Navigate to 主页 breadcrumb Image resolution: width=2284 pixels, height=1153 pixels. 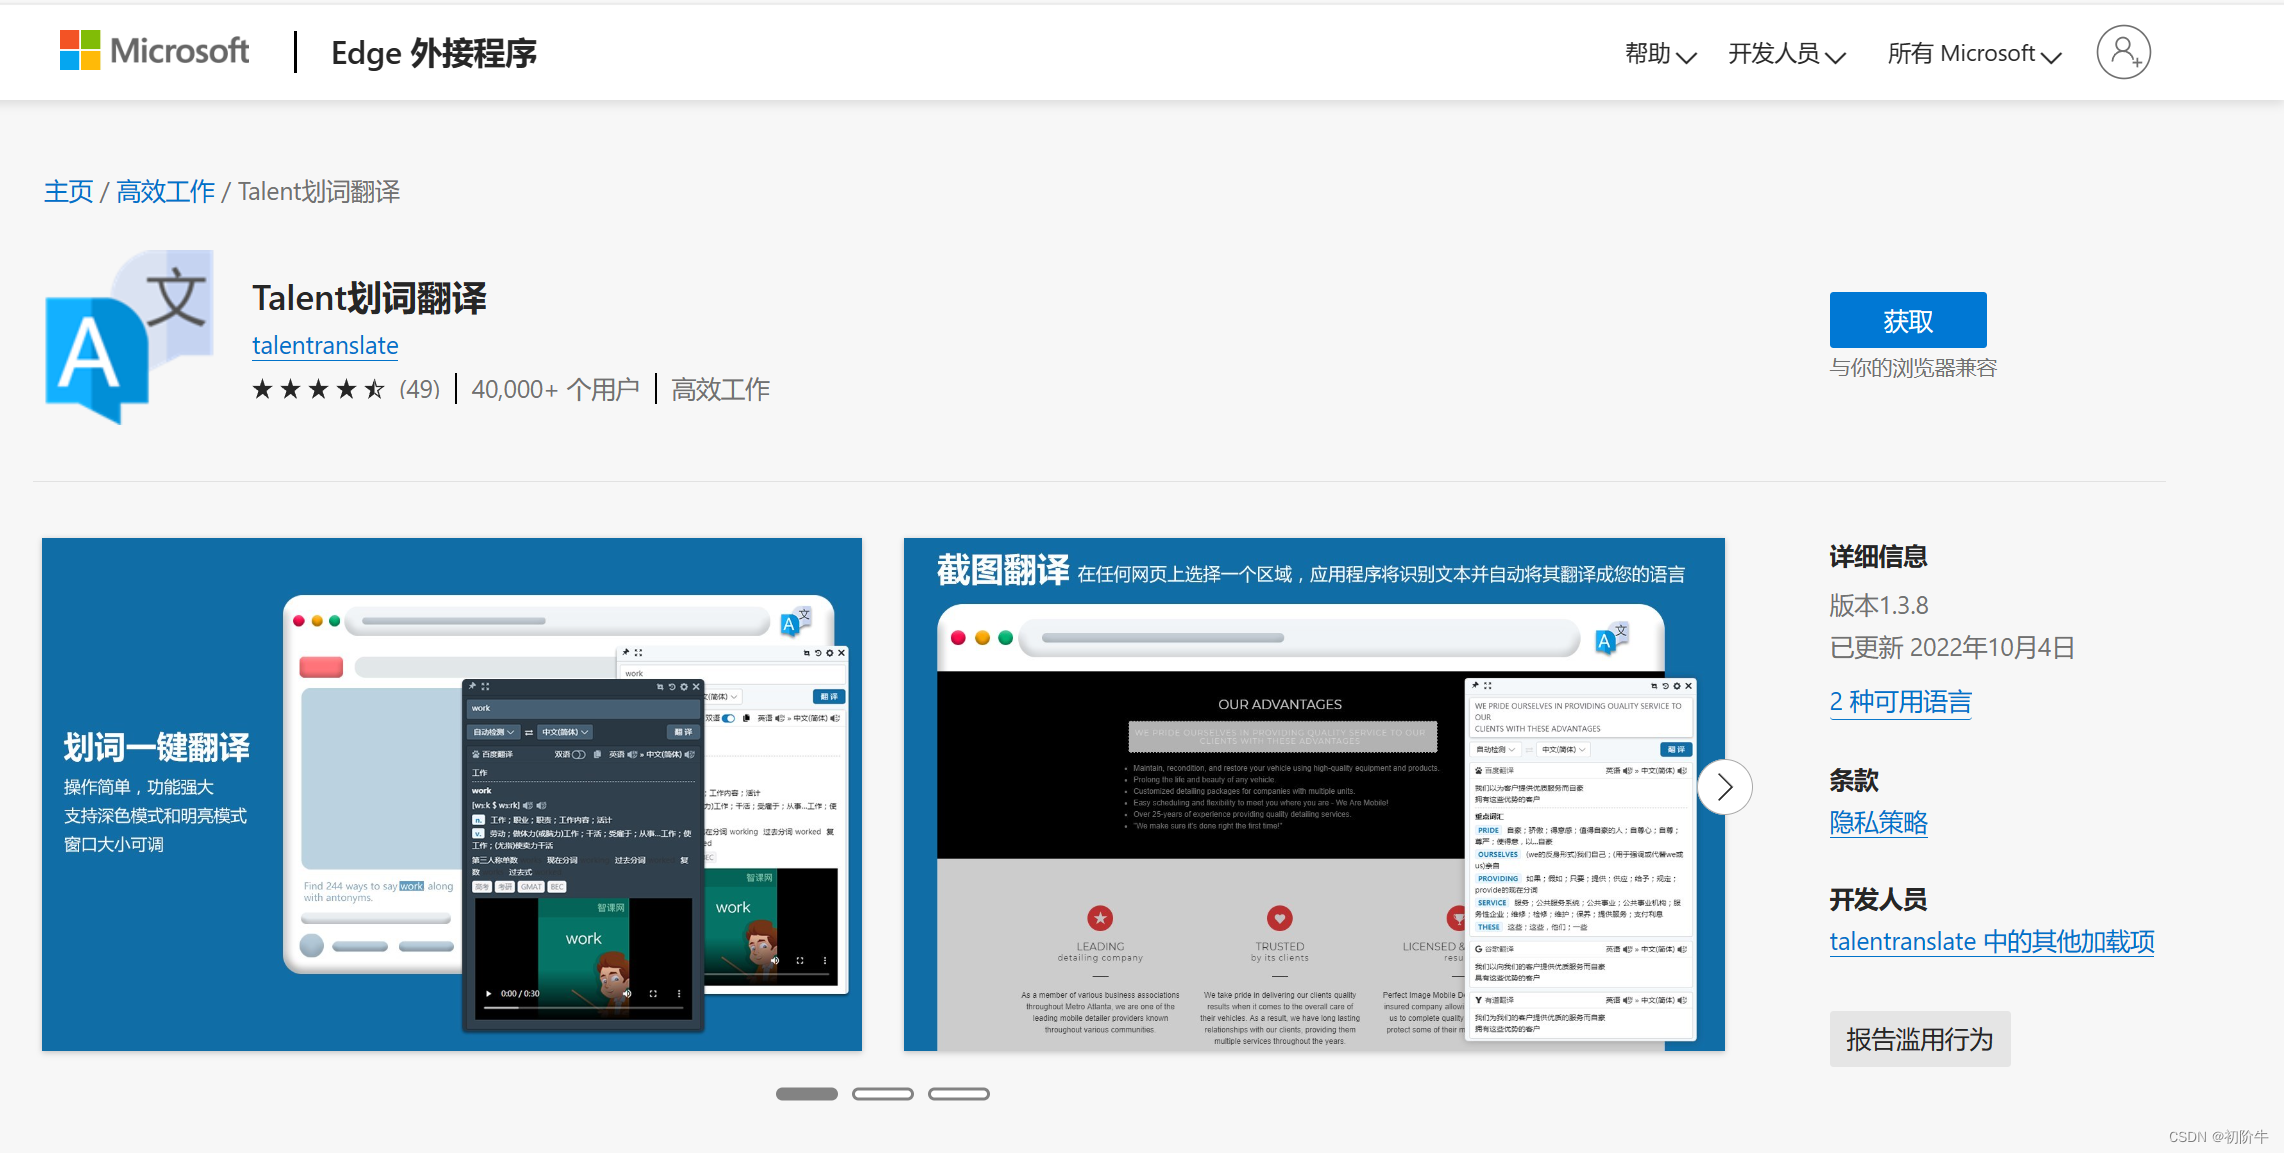[x=67, y=191]
